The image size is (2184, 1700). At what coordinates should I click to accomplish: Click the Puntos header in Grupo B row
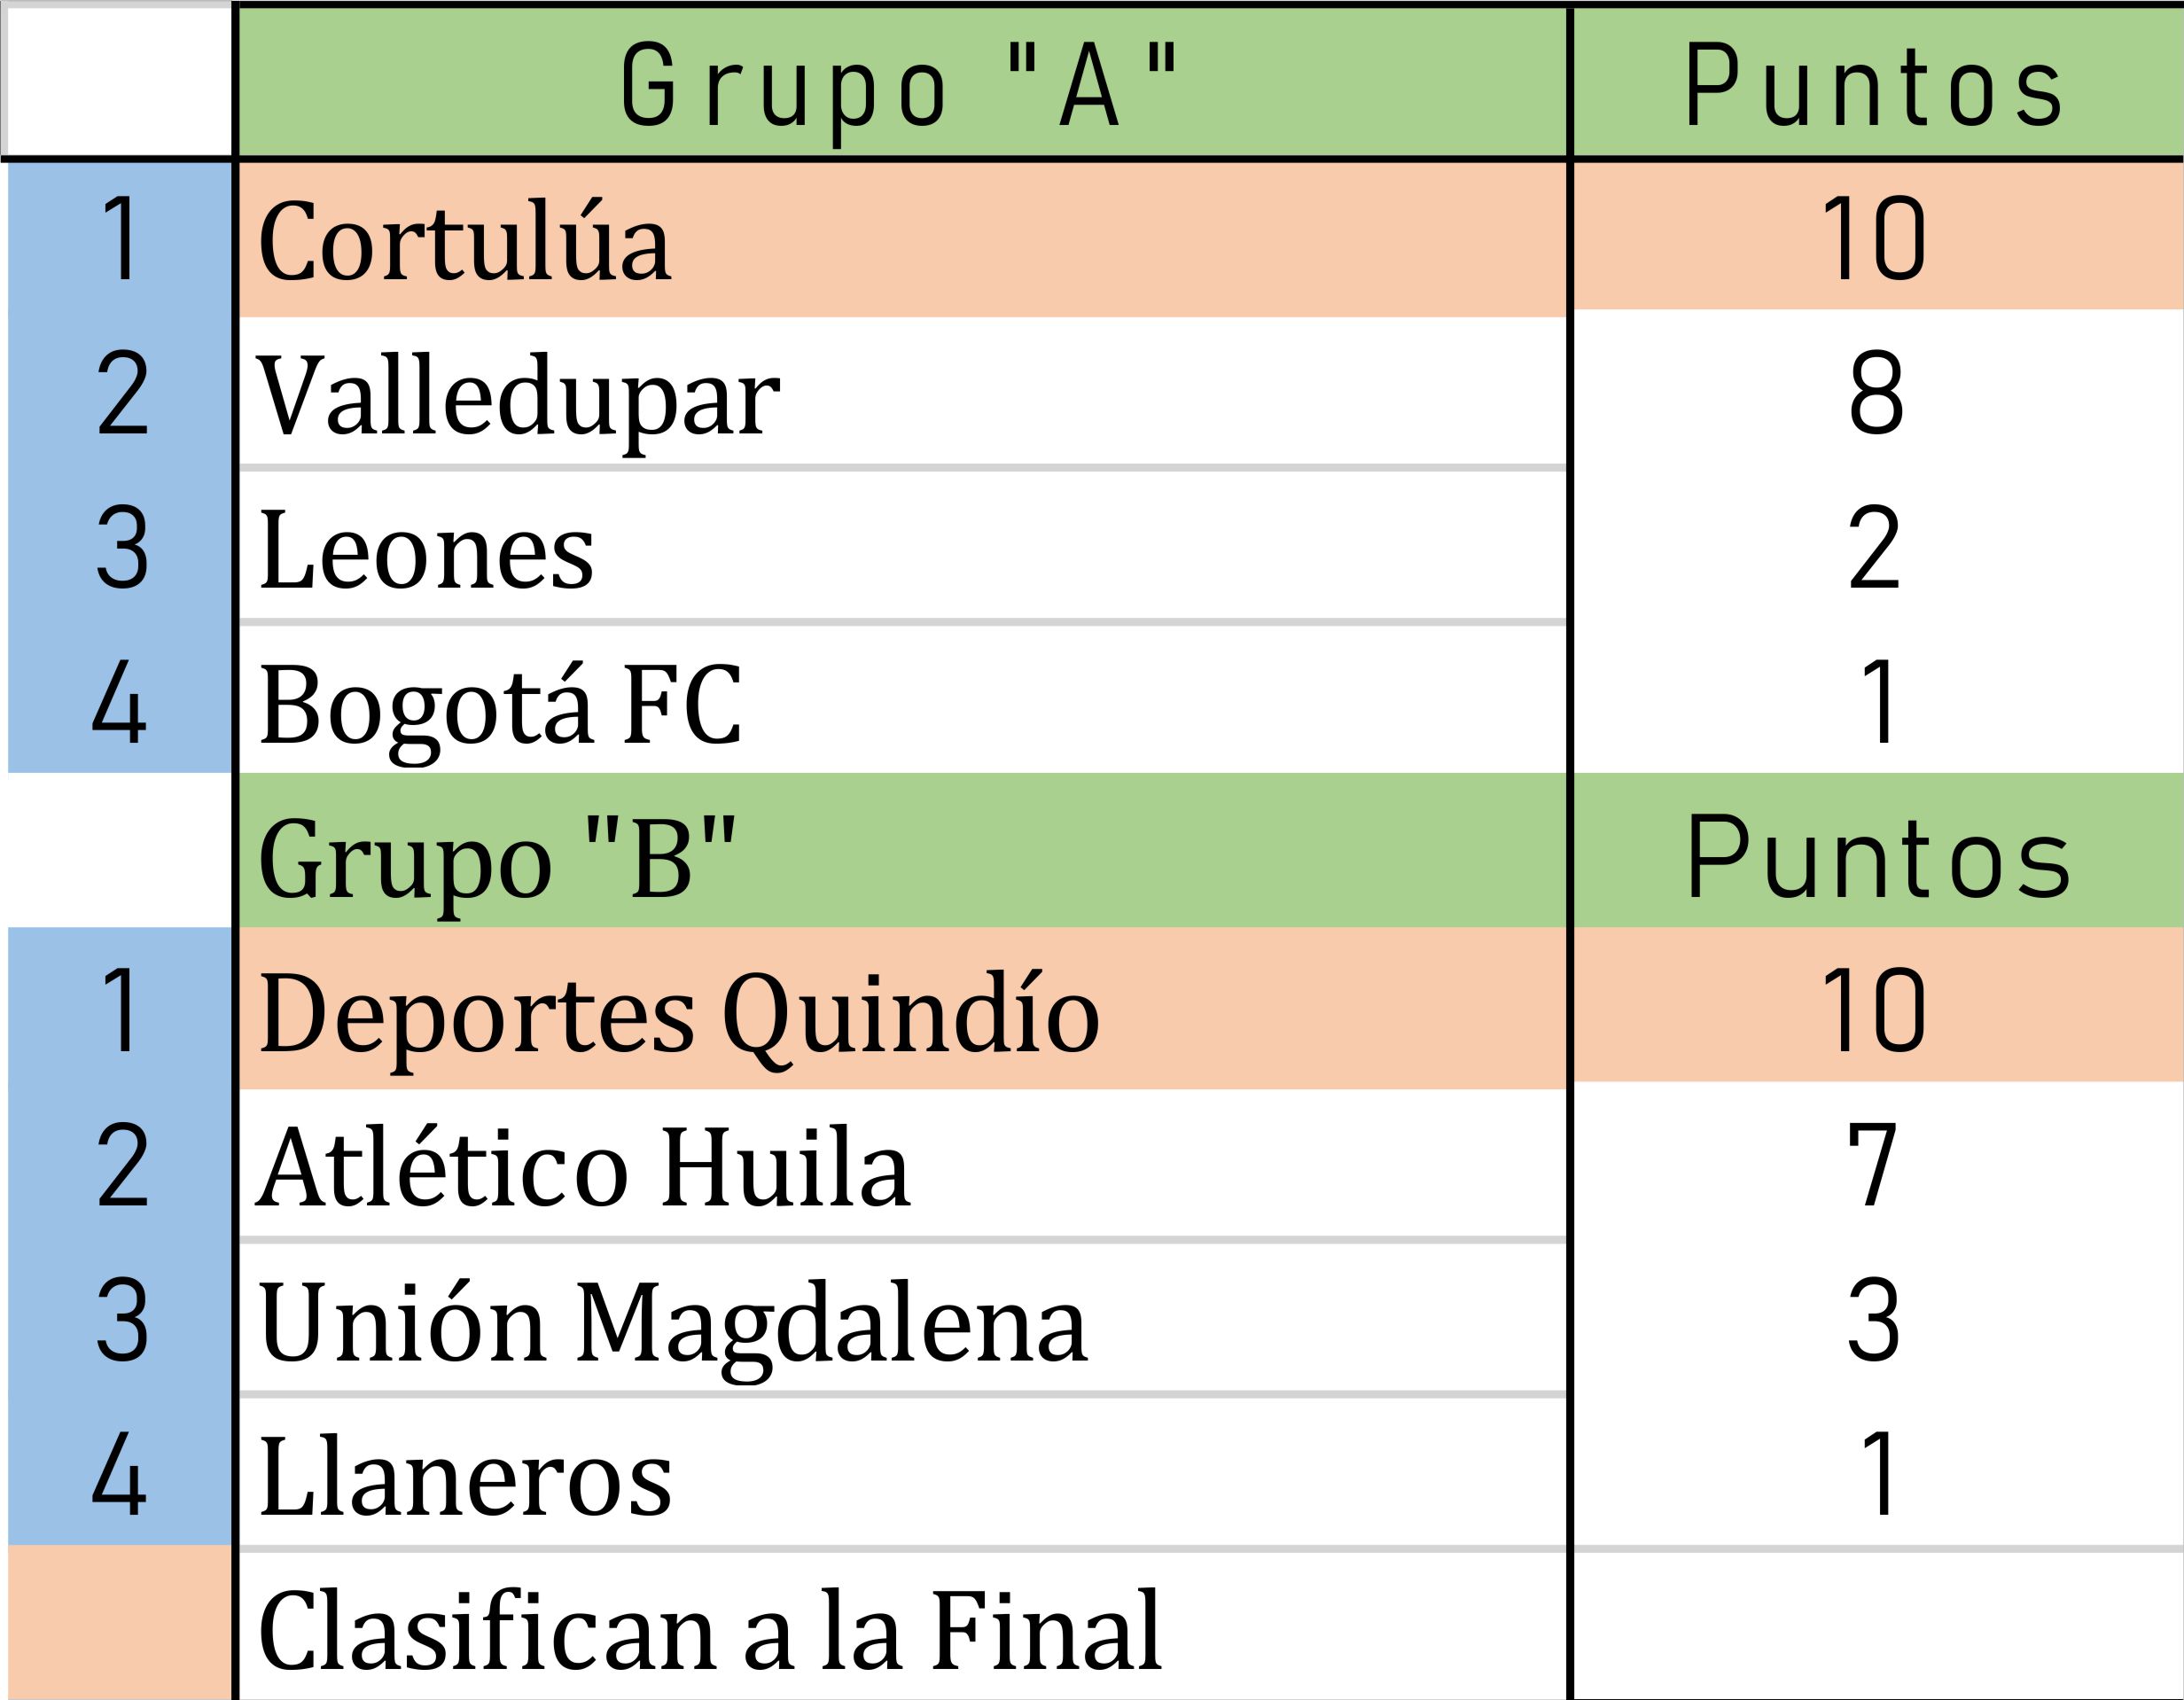(x=1876, y=857)
